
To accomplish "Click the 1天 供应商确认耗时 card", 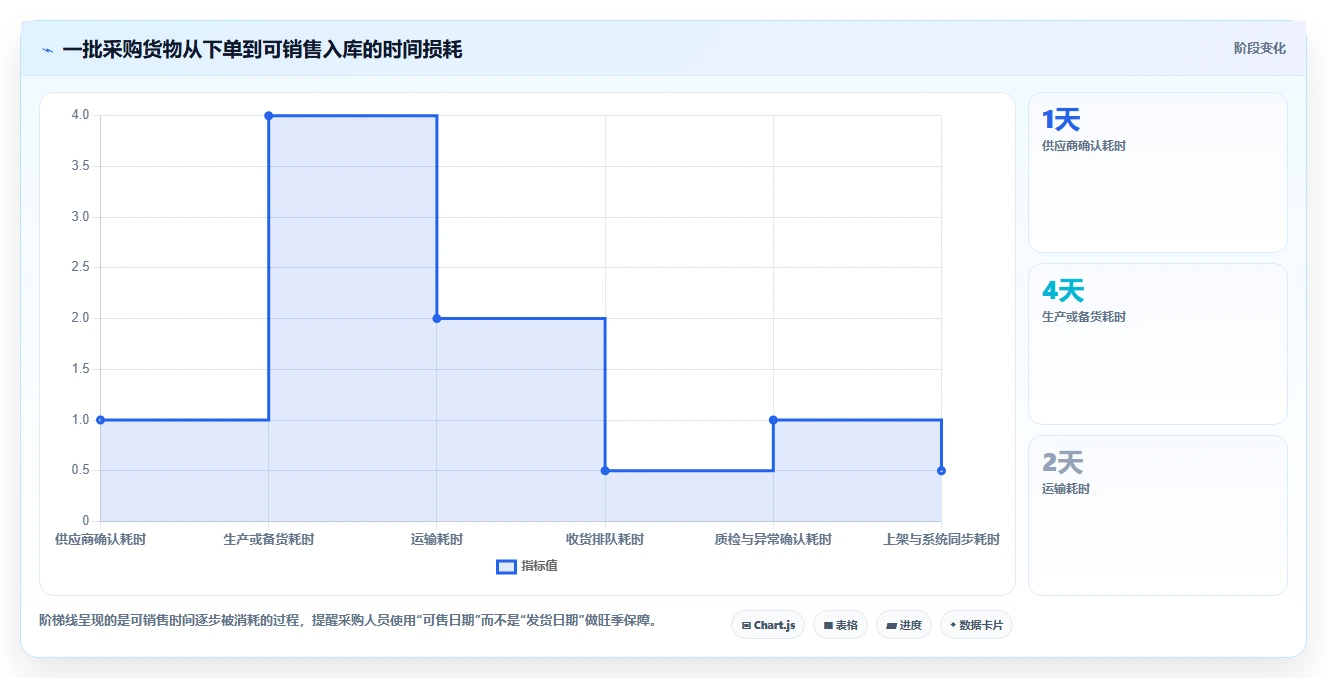I will click(1157, 172).
